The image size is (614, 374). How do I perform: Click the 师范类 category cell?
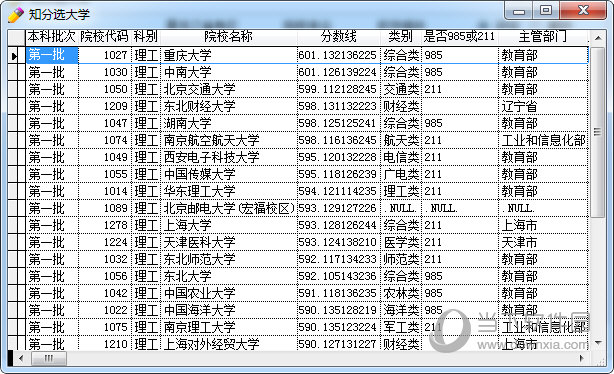[x=401, y=259]
